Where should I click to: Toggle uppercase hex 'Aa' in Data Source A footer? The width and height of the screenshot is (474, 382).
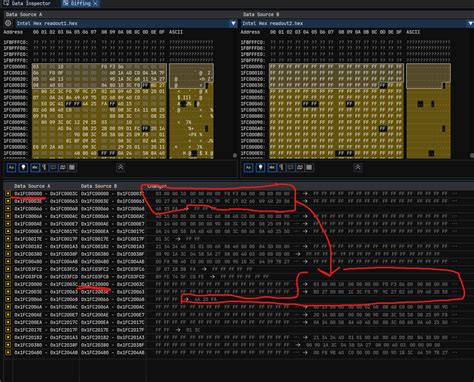pyautogui.click(x=11, y=167)
